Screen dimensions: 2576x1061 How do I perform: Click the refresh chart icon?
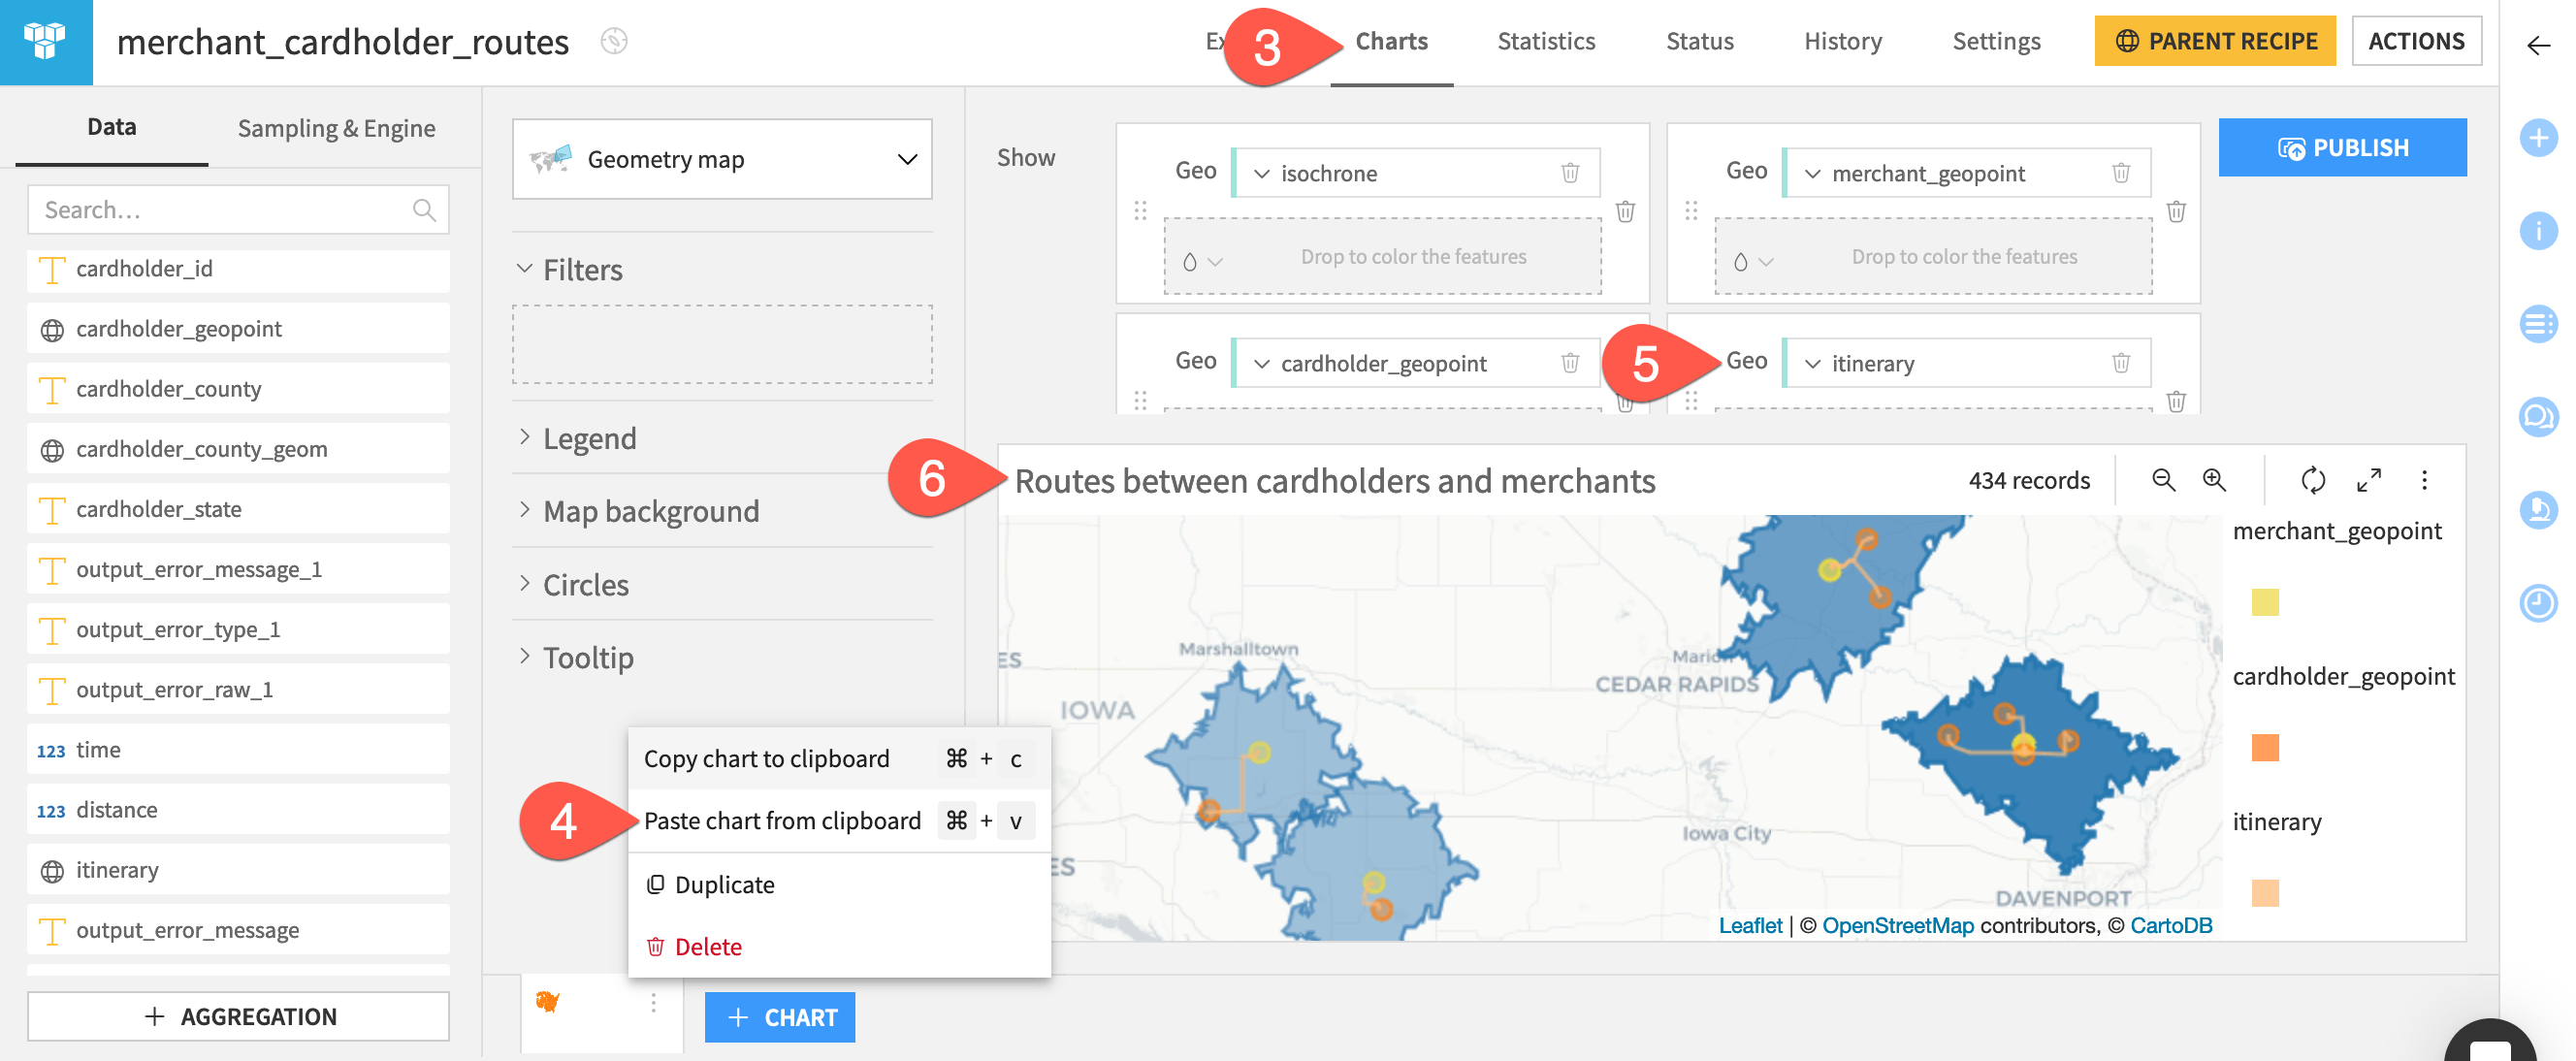[x=2312, y=480]
